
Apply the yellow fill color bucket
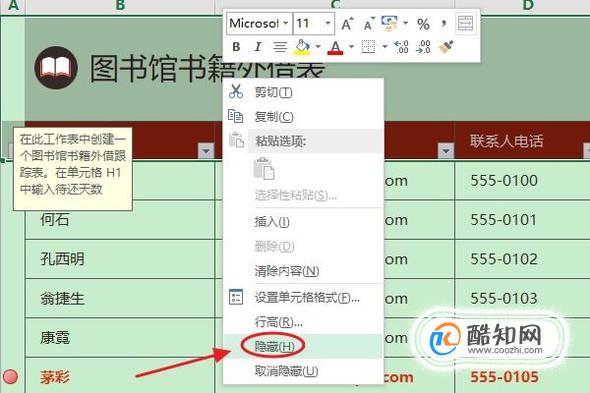point(302,47)
